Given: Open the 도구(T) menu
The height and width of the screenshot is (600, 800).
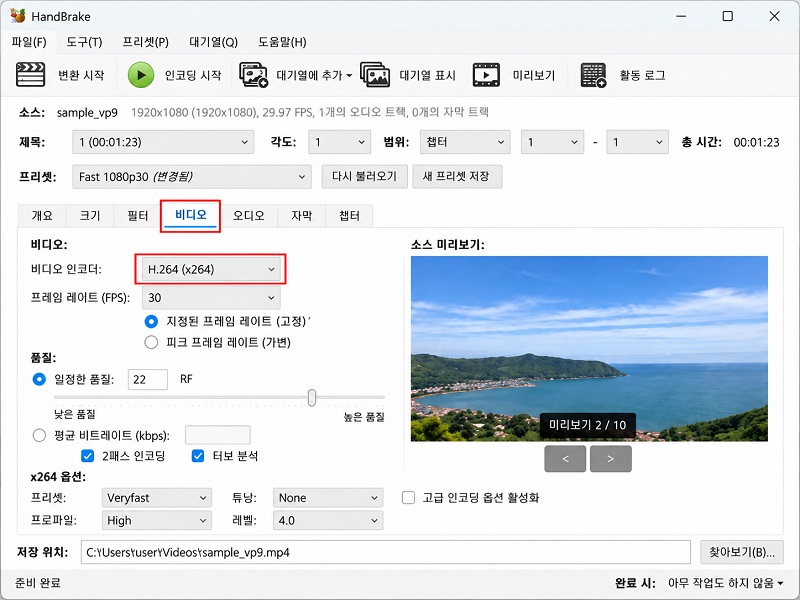Looking at the screenshot, I should coord(84,42).
